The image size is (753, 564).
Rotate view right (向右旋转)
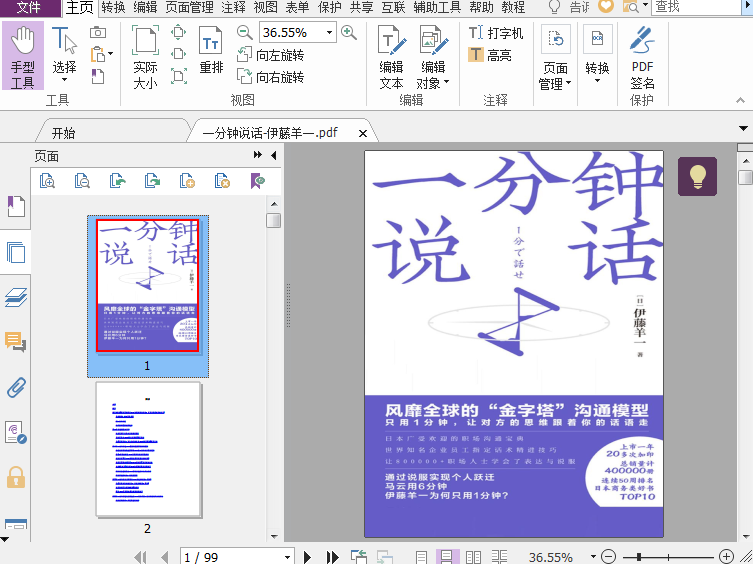click(271, 76)
